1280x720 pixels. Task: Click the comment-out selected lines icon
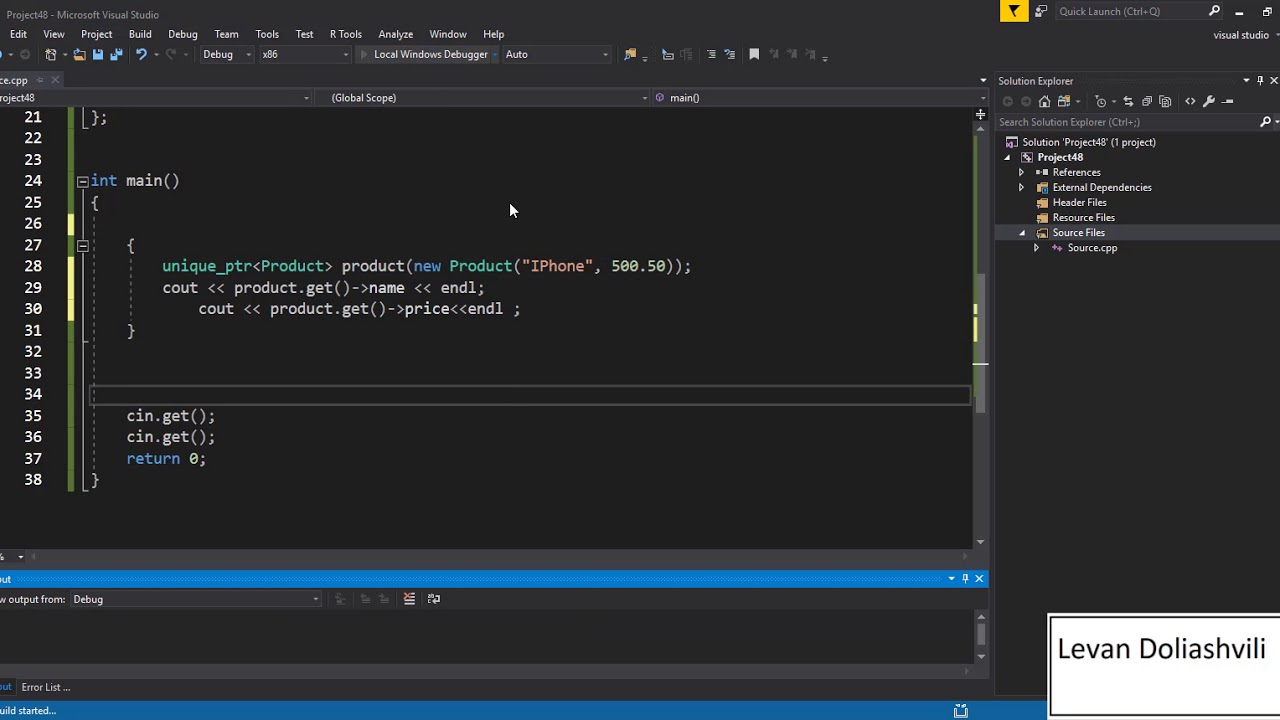(x=711, y=54)
